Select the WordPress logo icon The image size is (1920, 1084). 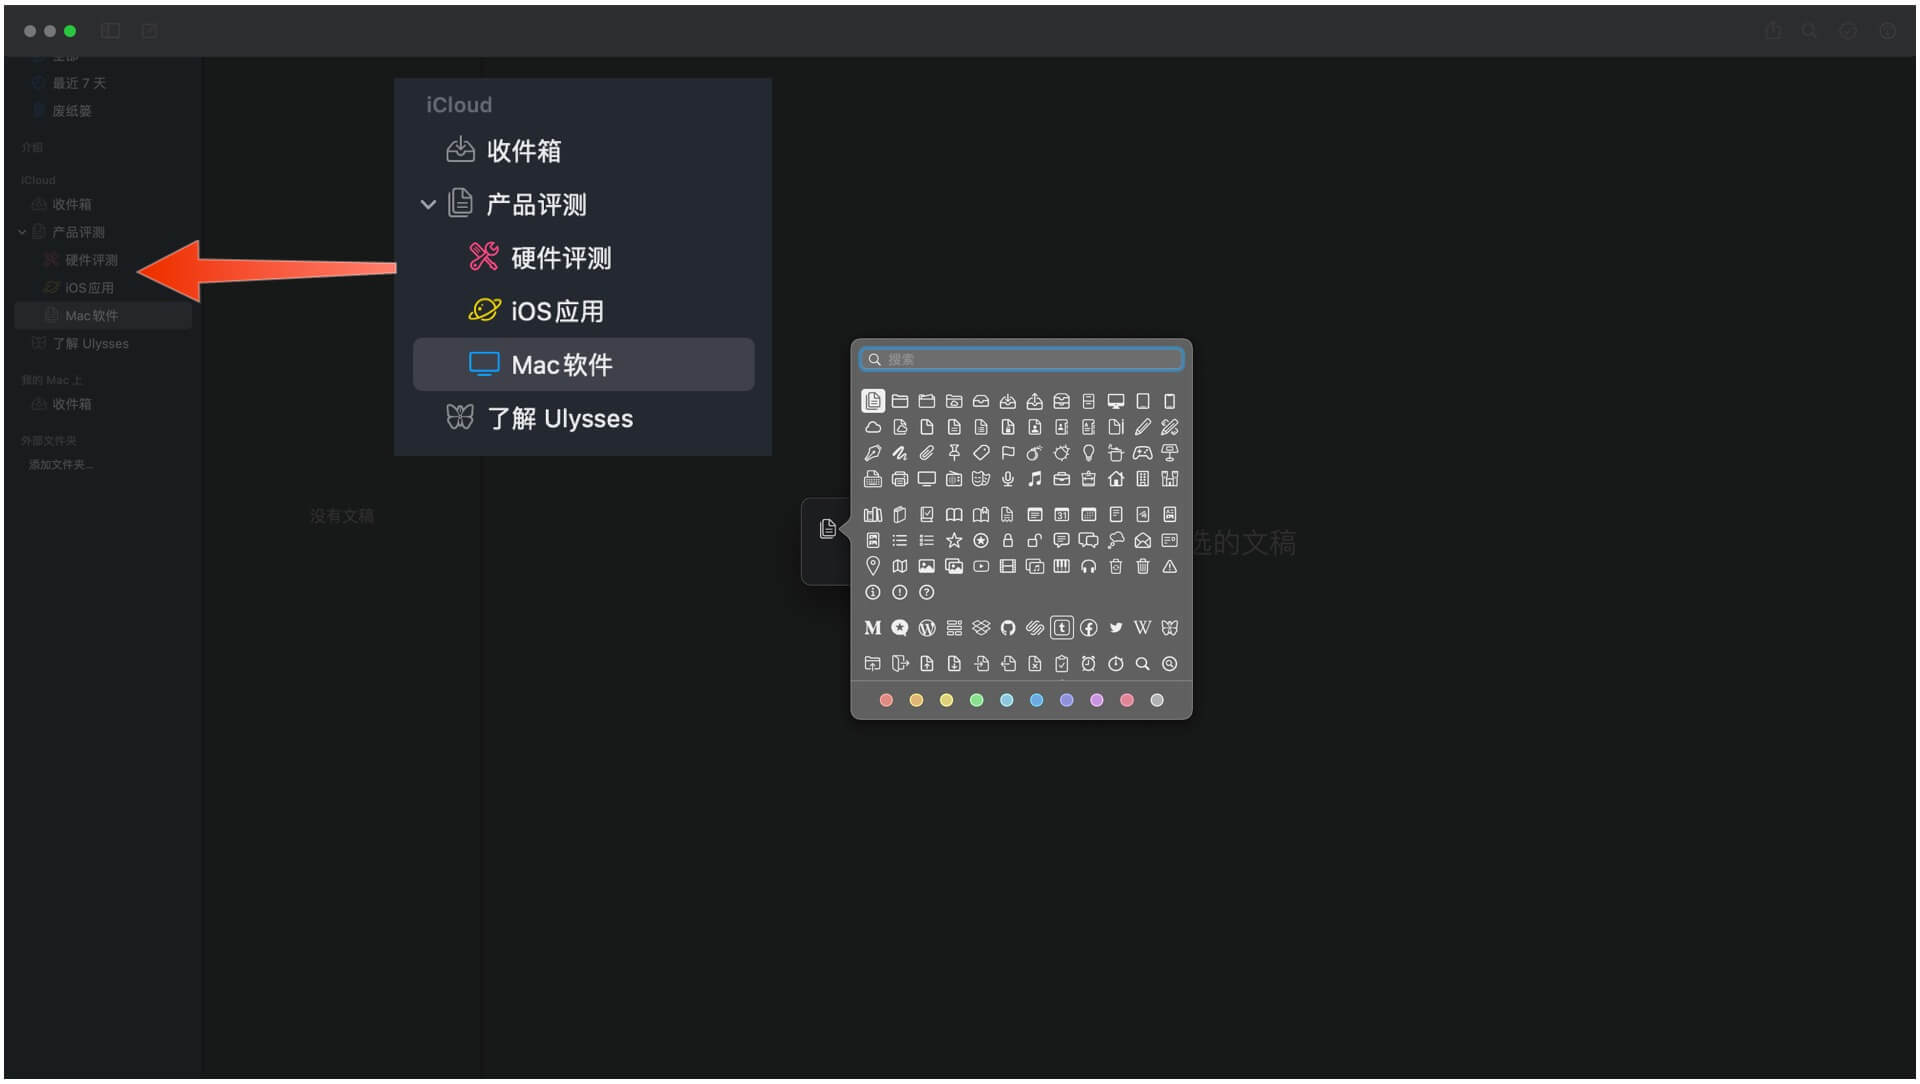(926, 628)
